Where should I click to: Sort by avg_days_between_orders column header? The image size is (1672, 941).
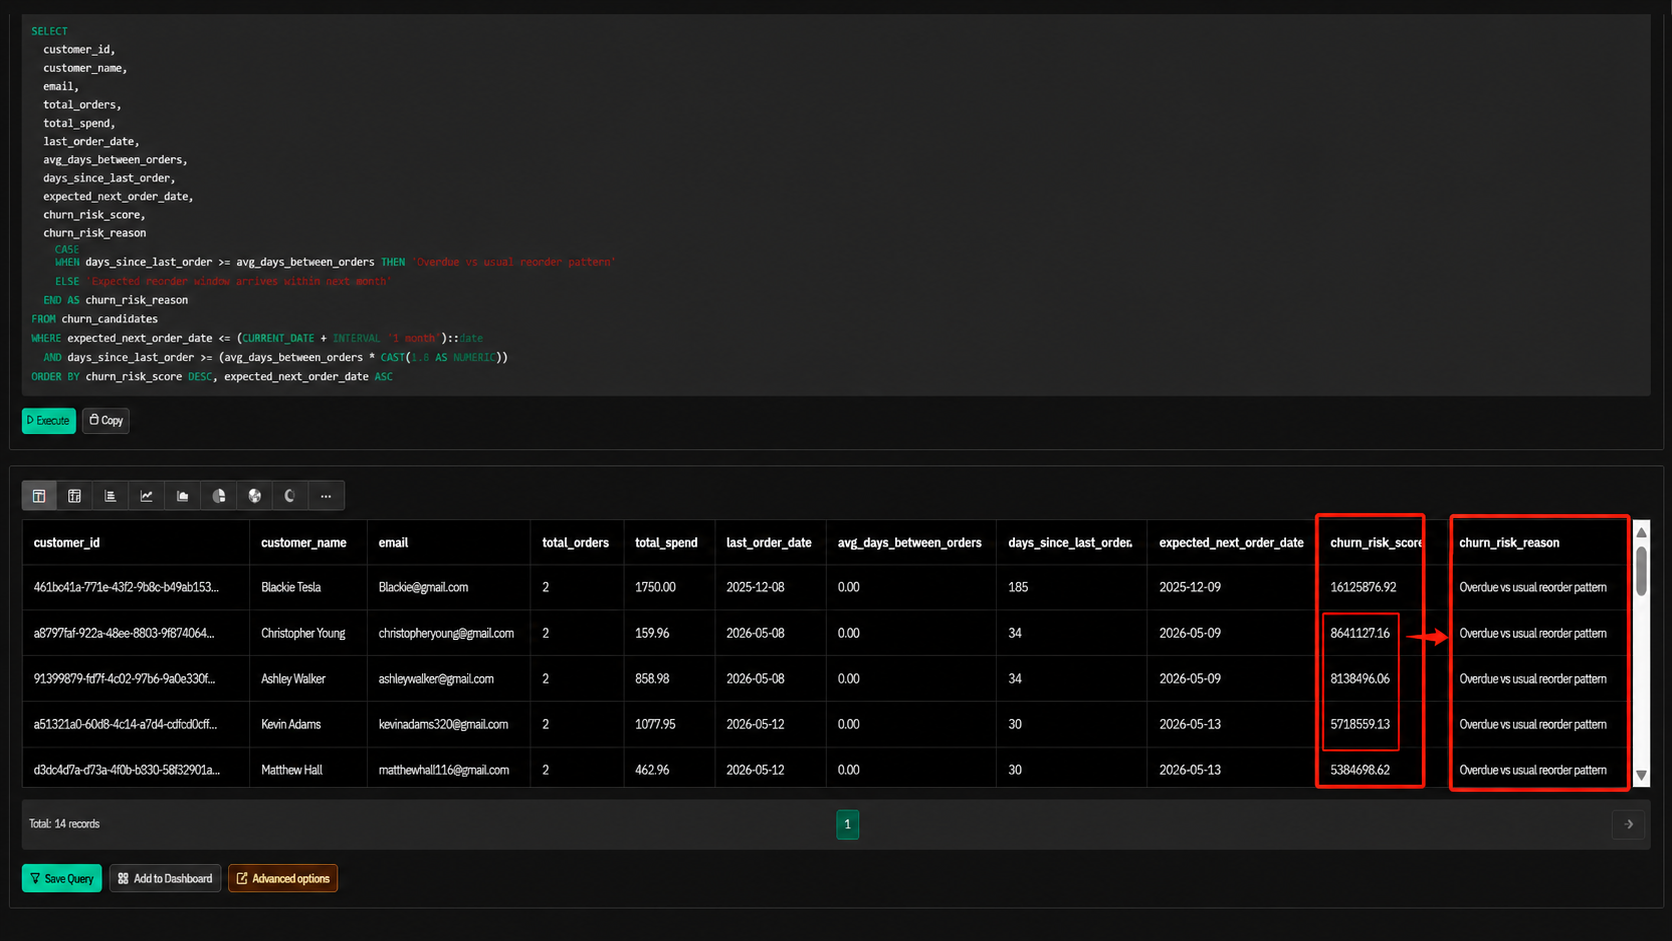[909, 543]
